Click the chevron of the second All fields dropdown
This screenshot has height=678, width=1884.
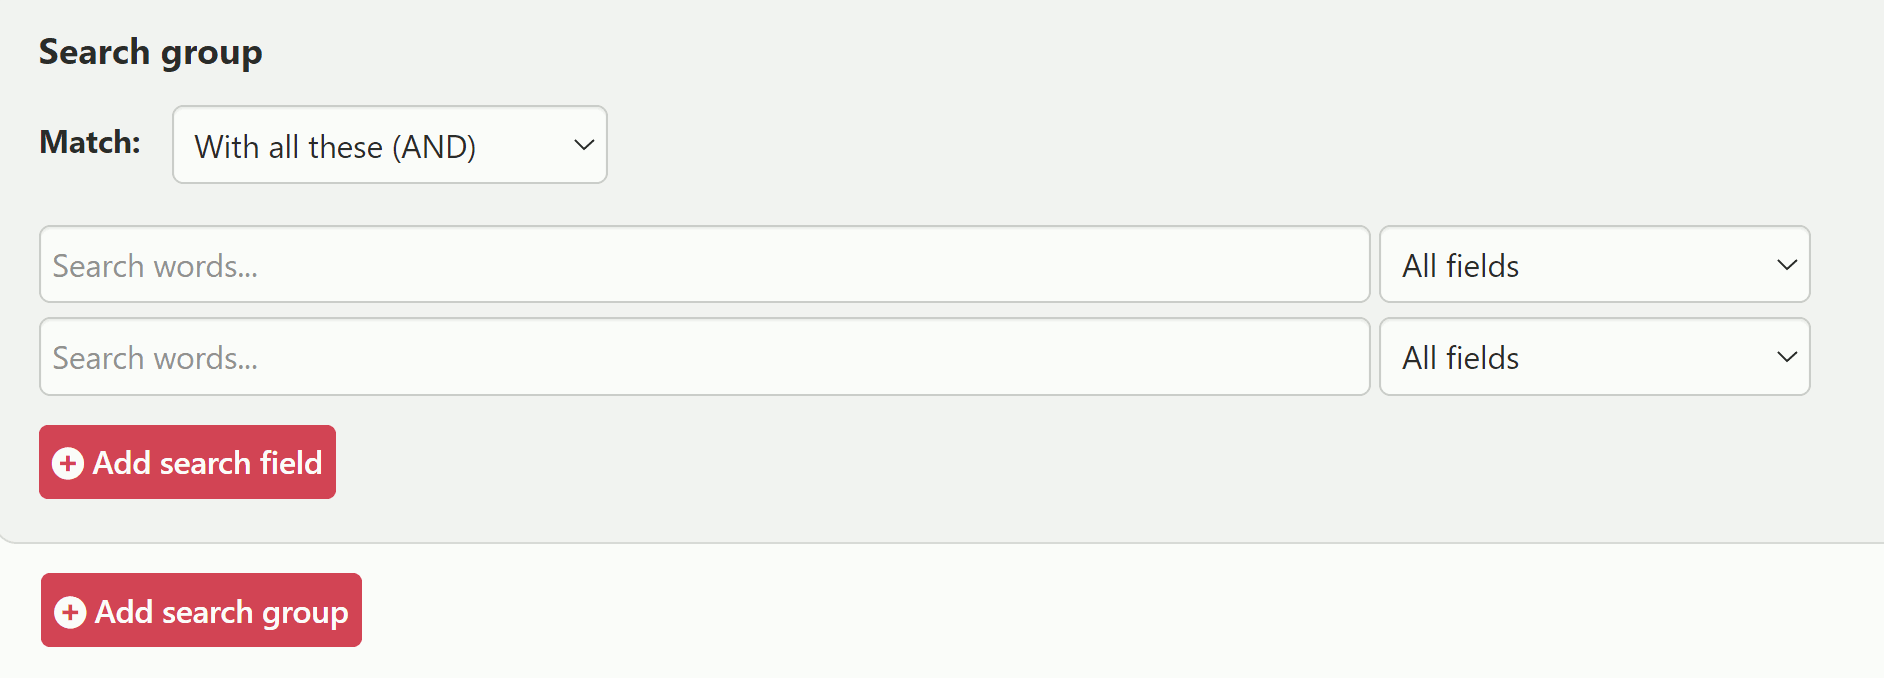pos(1786,357)
